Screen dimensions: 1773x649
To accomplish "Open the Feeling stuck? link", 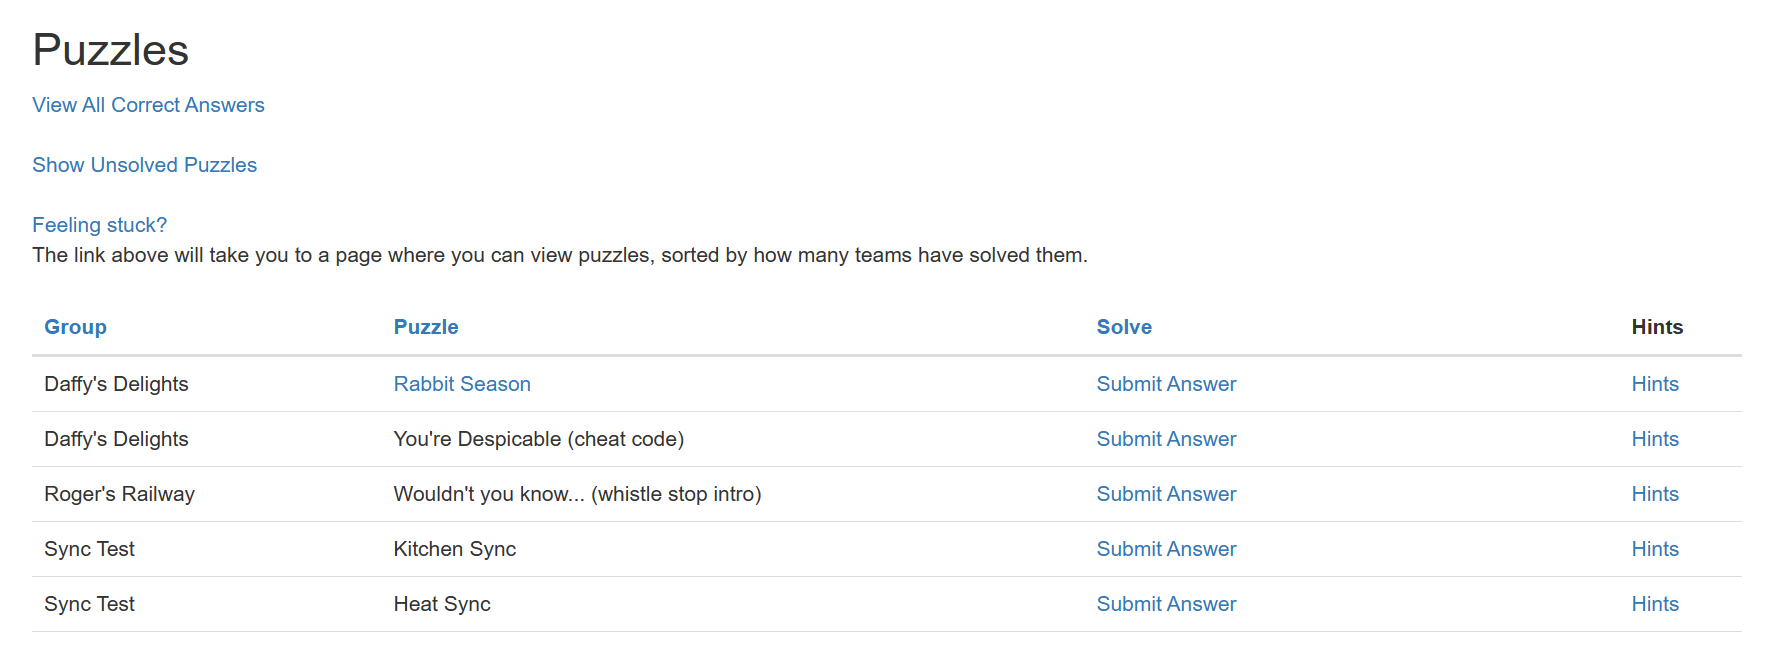I will (99, 225).
